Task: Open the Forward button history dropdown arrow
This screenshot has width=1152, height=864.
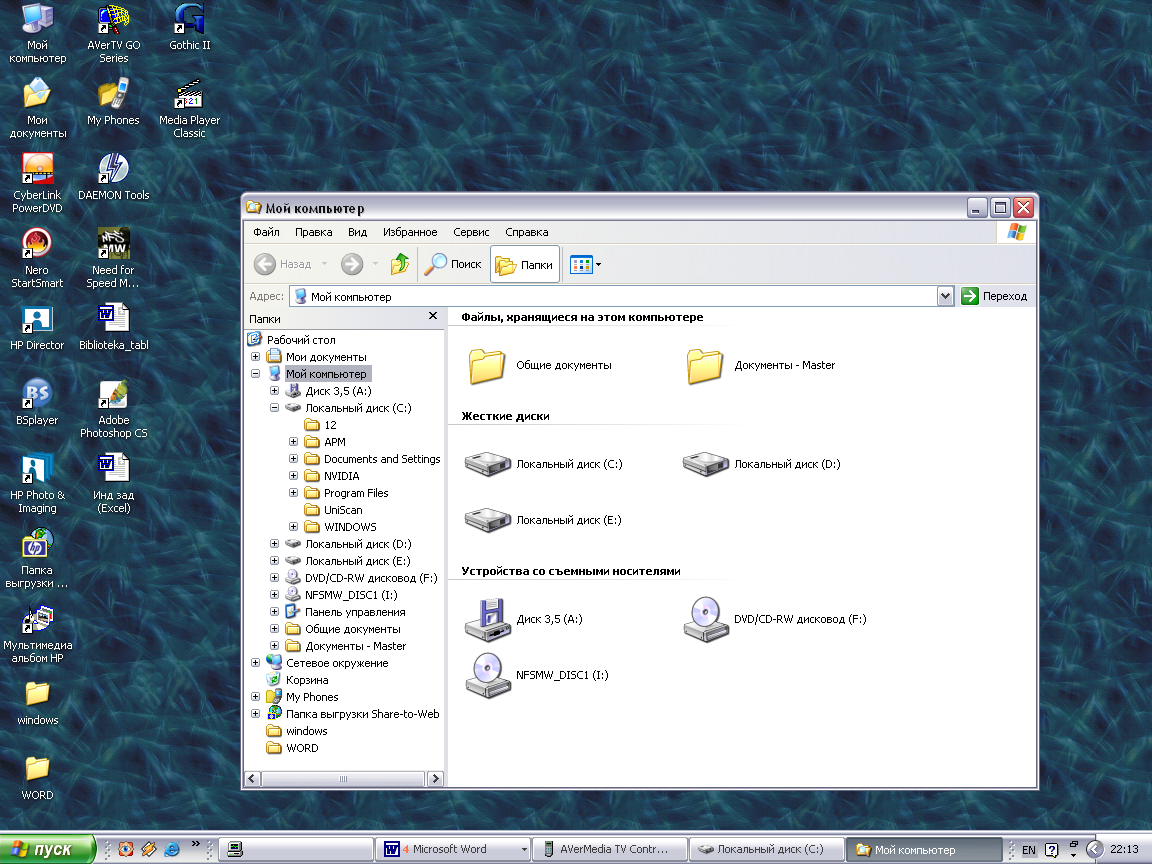Action: [375, 264]
